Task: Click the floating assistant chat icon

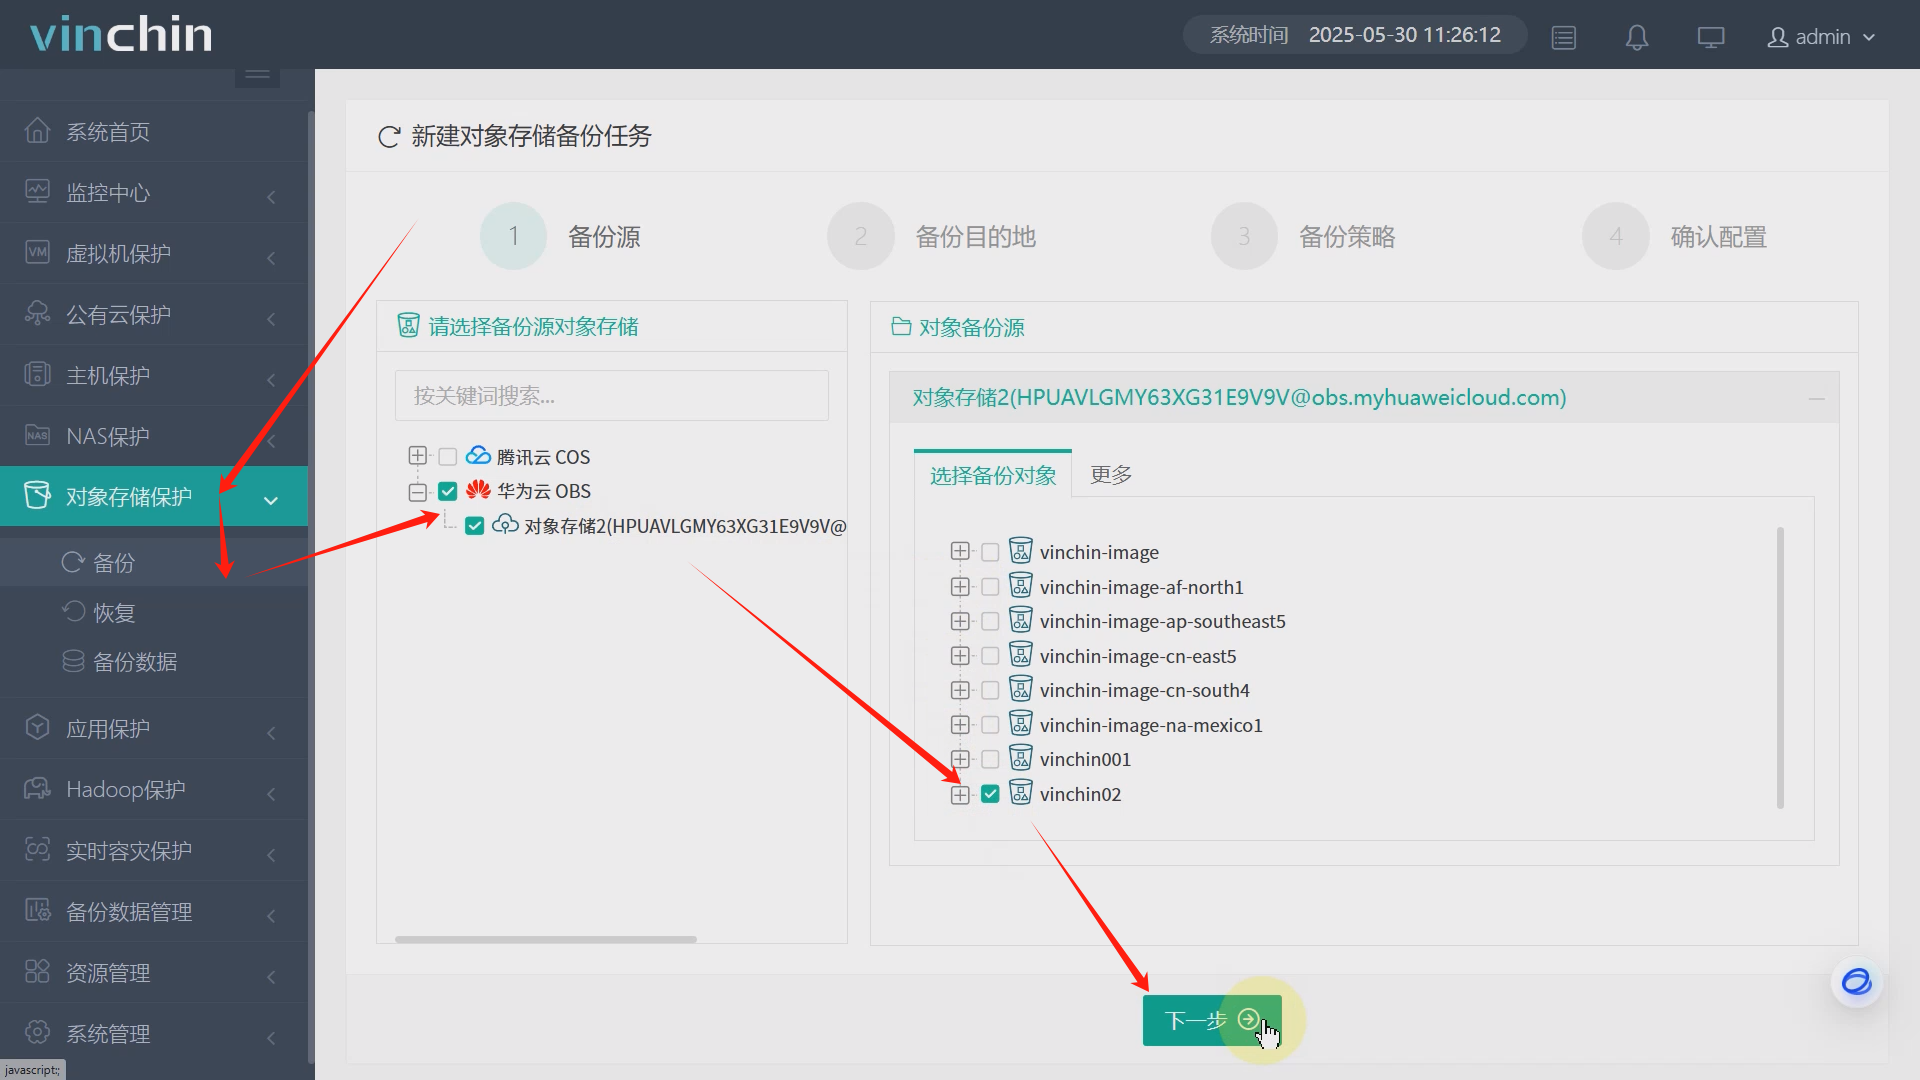Action: (1856, 982)
